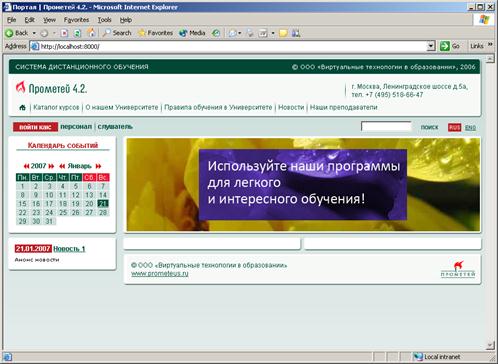Open the Back history dropdown arrow
The height and width of the screenshot is (364, 498).
(x=34, y=33)
